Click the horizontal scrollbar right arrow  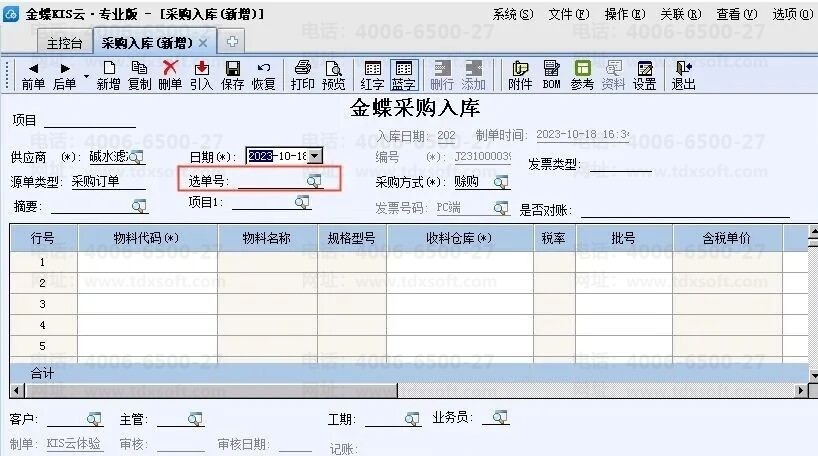coord(801,390)
